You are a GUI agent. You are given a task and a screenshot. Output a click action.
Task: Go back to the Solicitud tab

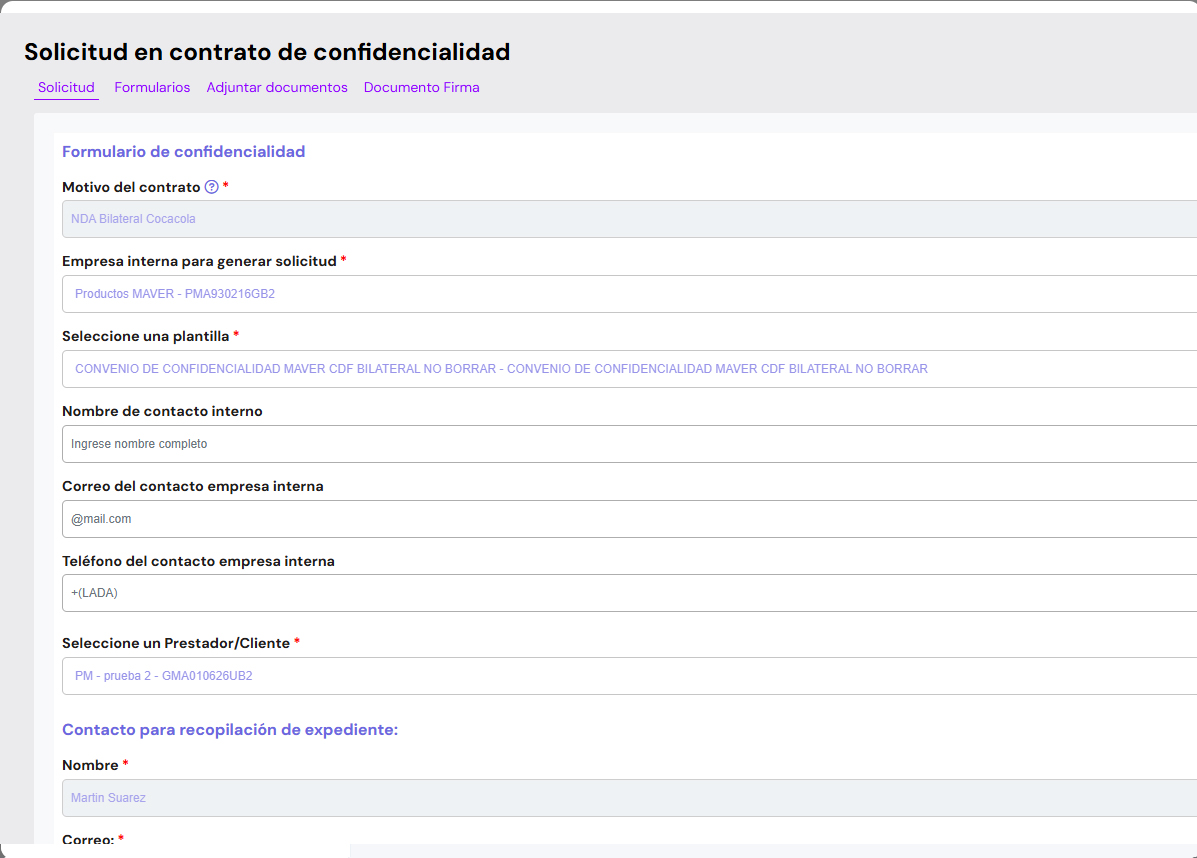pyautogui.click(x=66, y=87)
